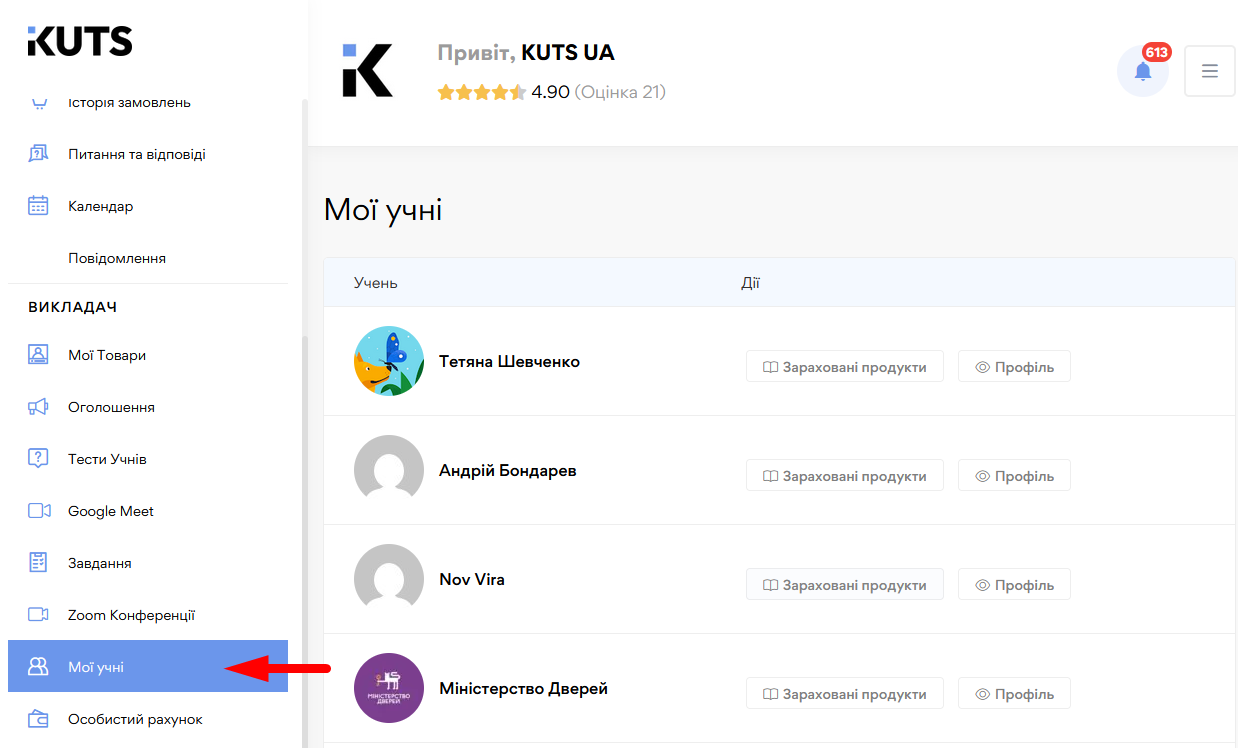This screenshot has height=748, width=1238.
Task: Click the Оголошення megaphone icon
Action: coord(38,407)
